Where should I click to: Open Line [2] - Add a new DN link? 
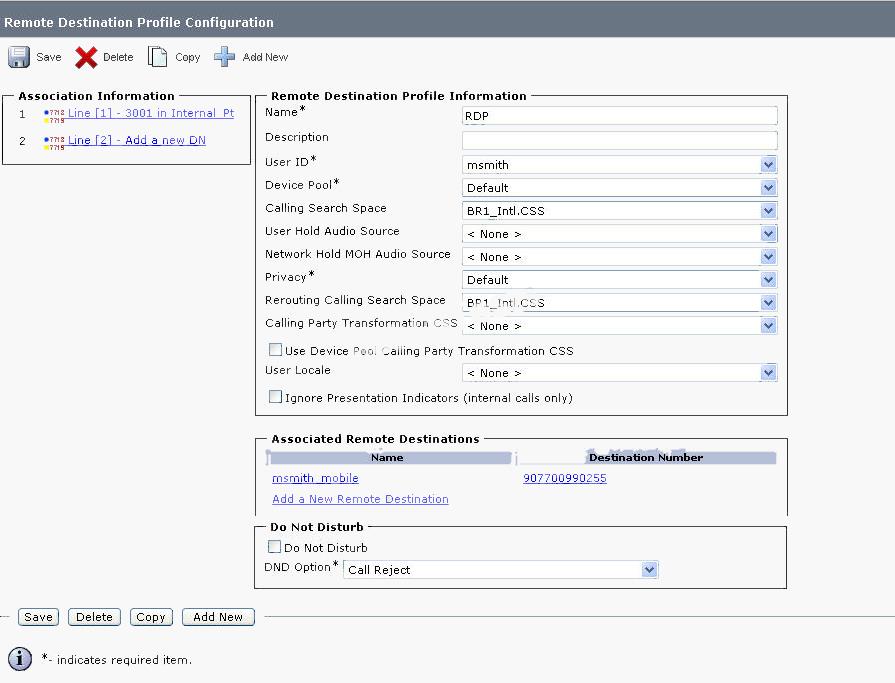click(x=136, y=140)
